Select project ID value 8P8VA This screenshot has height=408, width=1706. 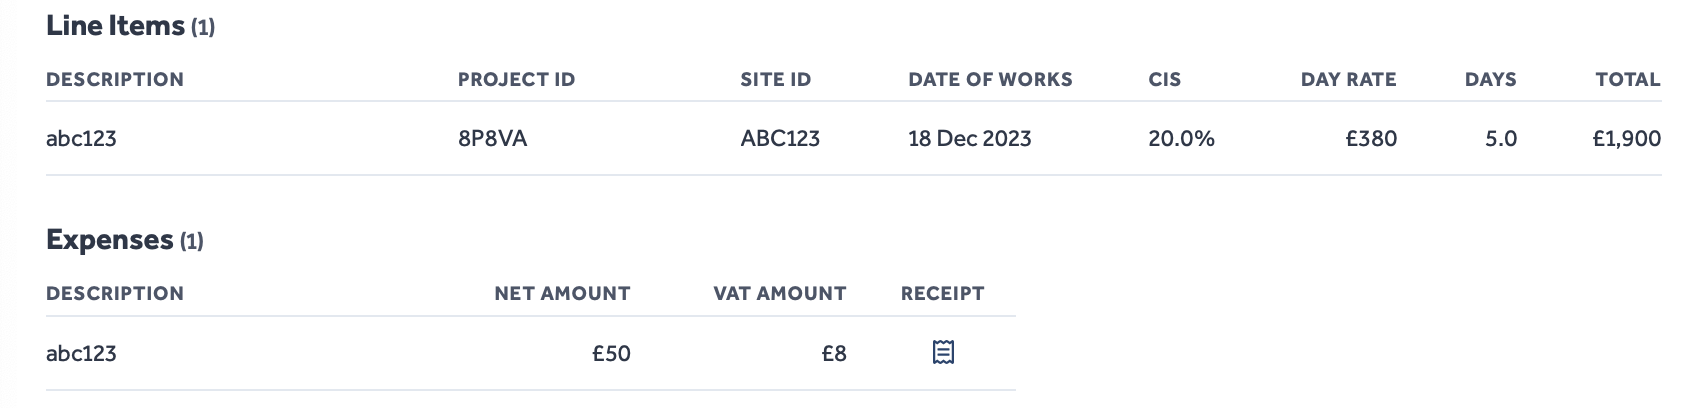click(492, 139)
